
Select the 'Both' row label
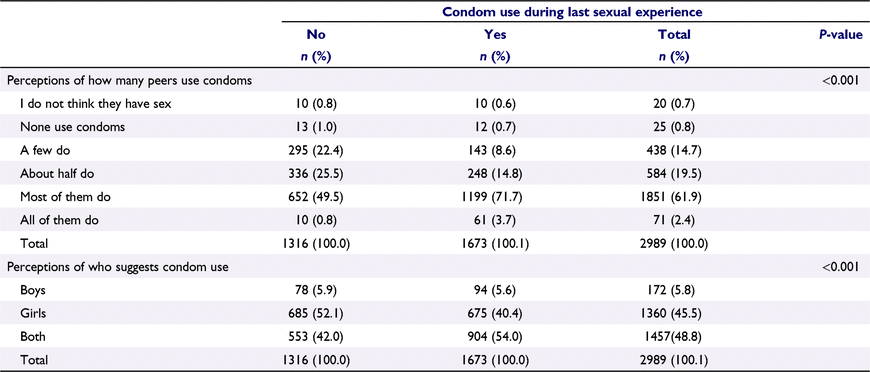[x=31, y=336]
